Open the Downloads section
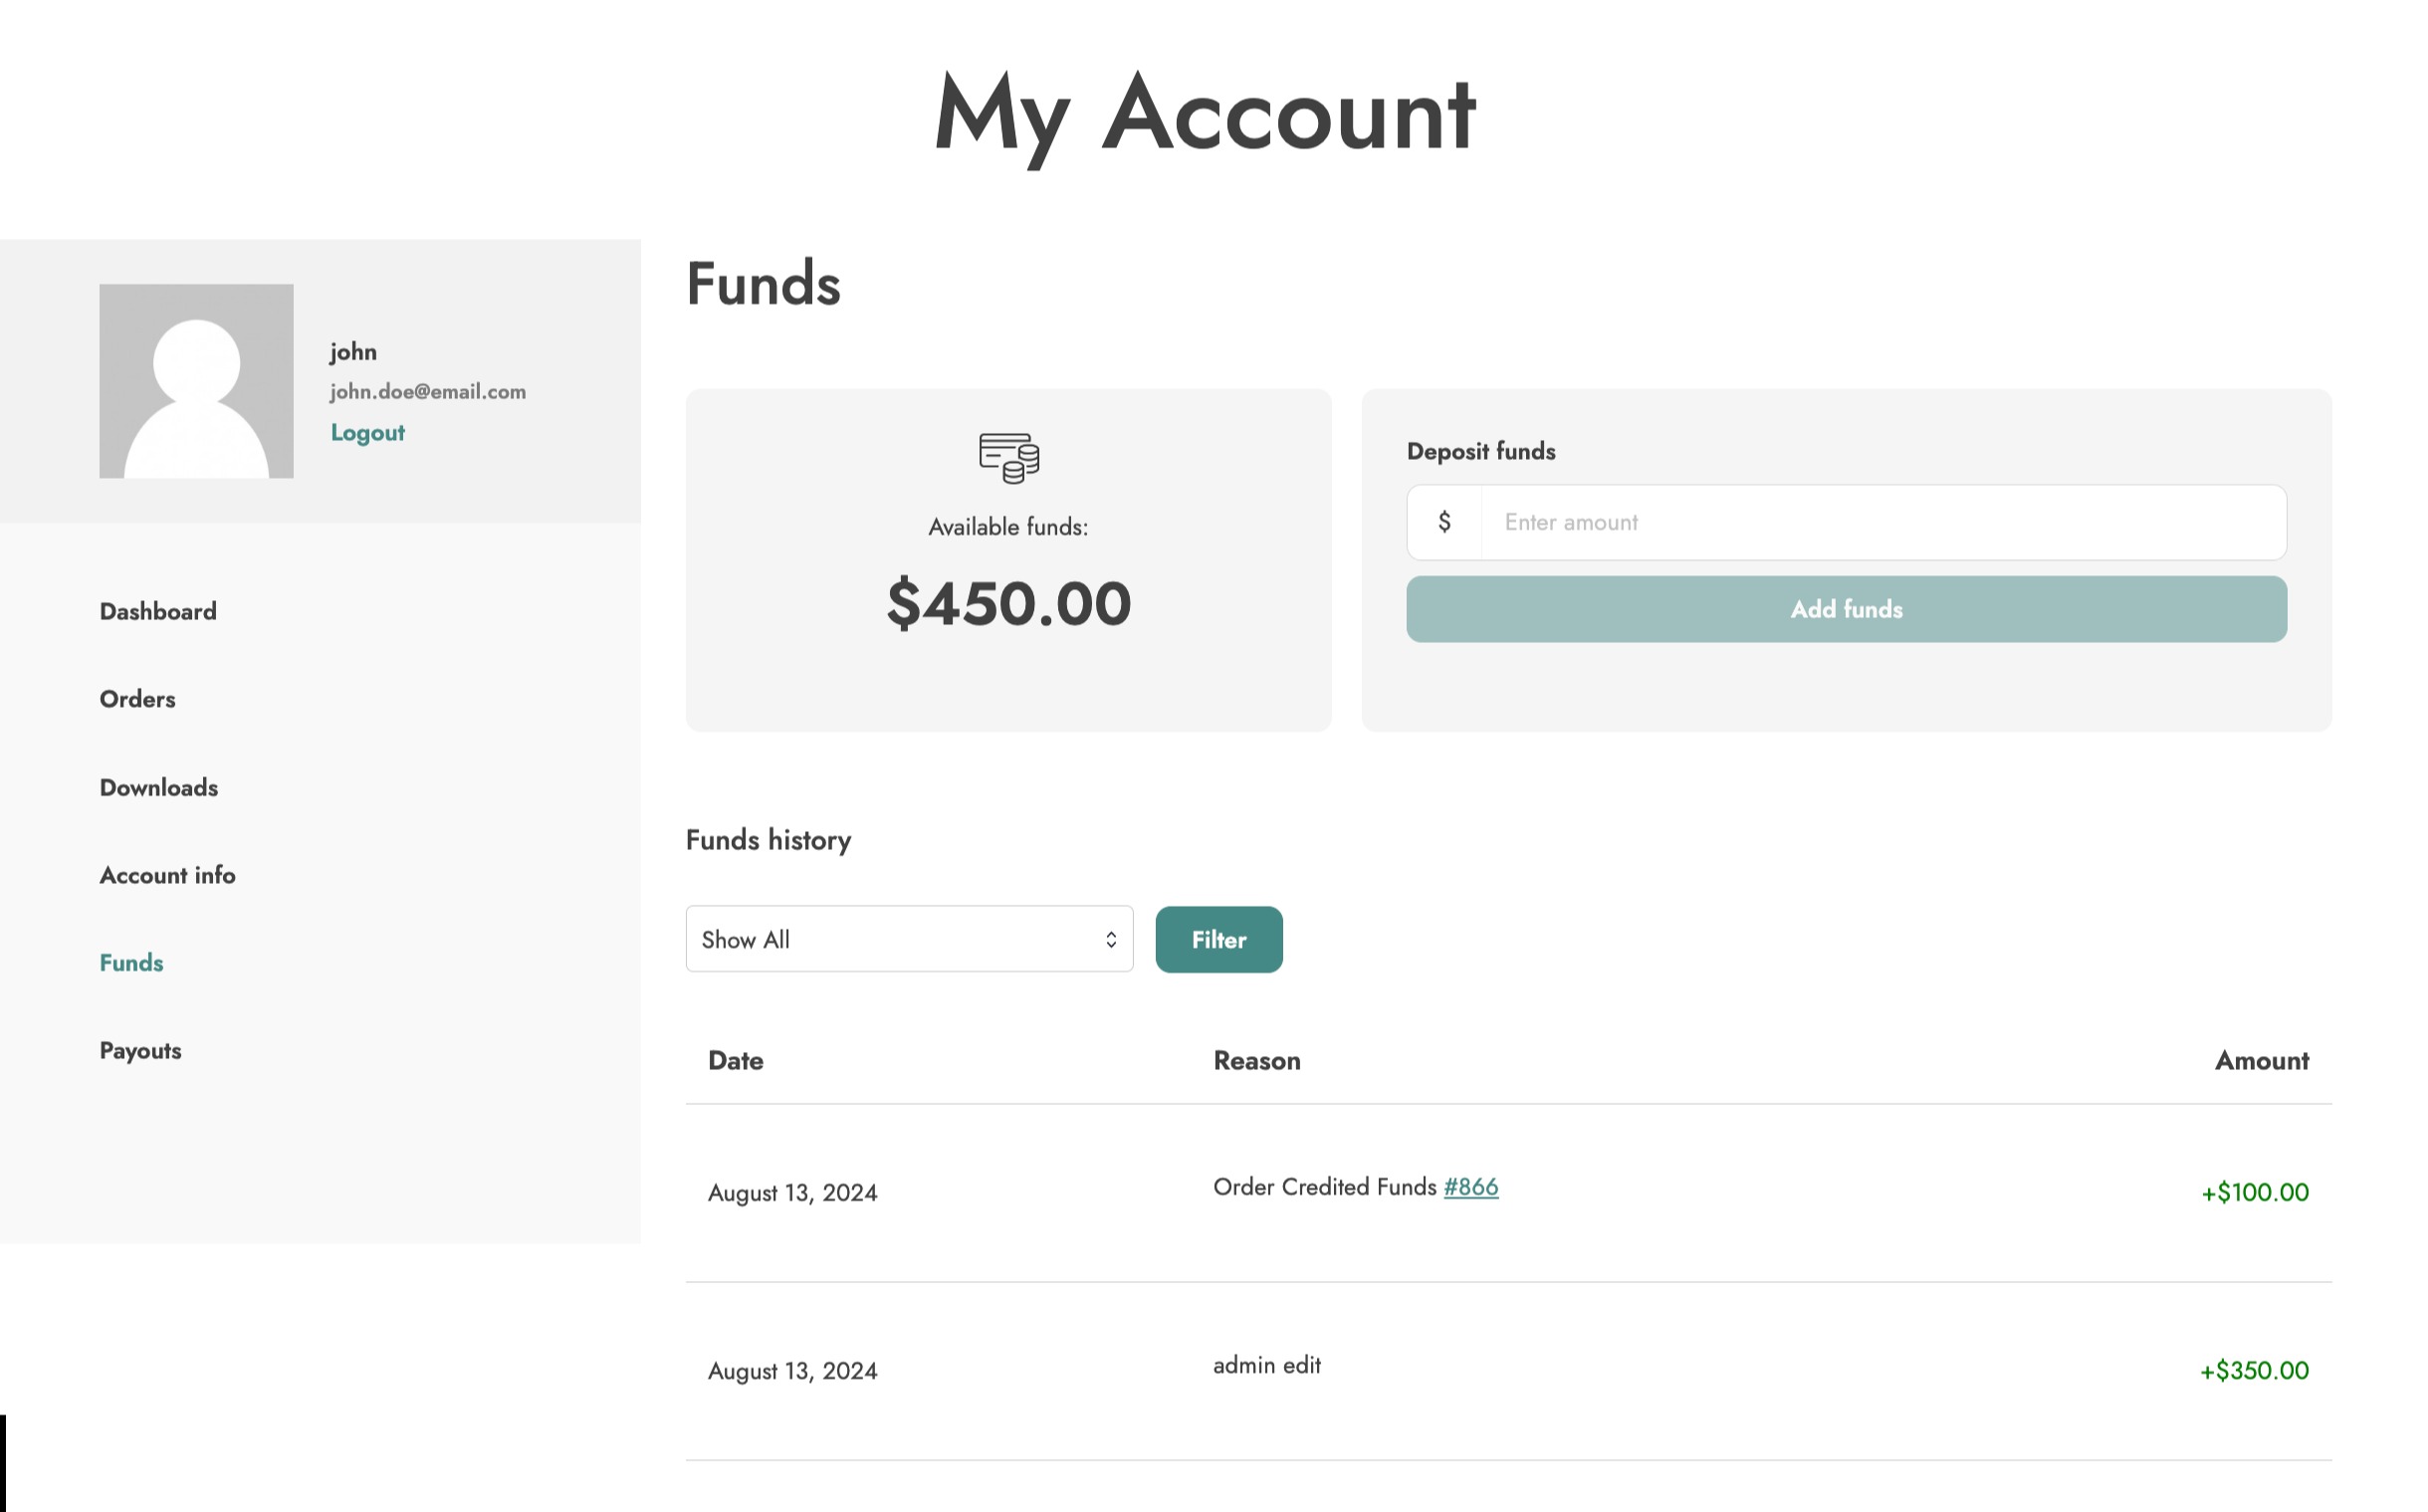The image size is (2428, 1512). pos(159,787)
